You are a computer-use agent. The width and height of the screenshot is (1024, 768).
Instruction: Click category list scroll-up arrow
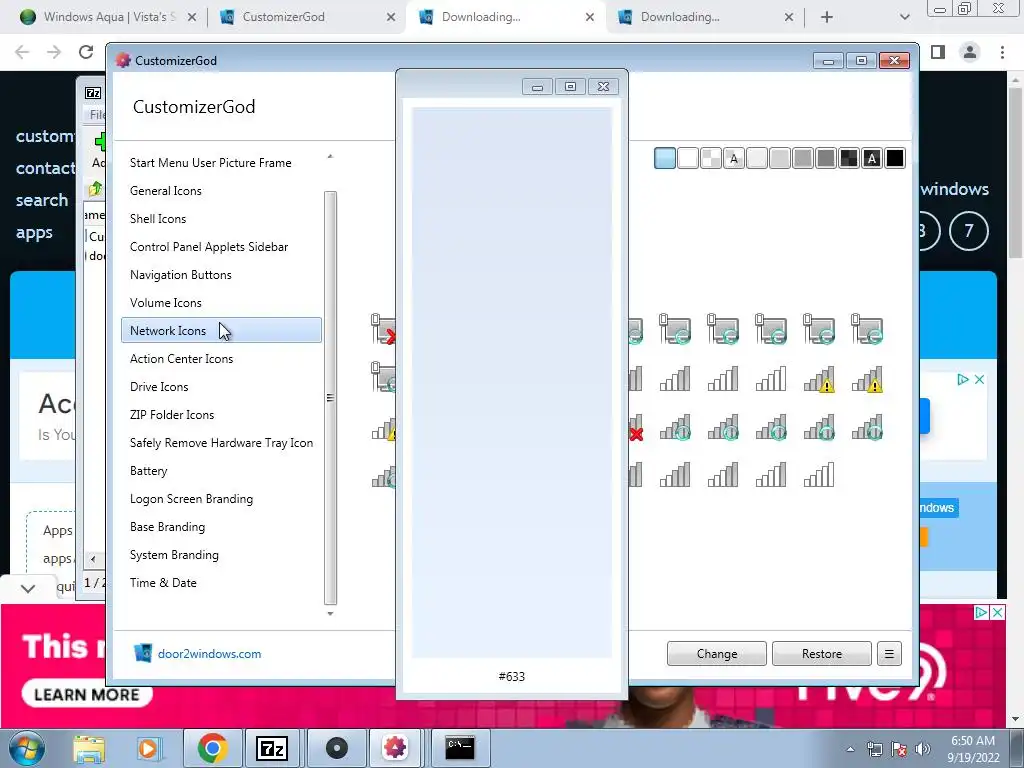[x=330, y=157]
